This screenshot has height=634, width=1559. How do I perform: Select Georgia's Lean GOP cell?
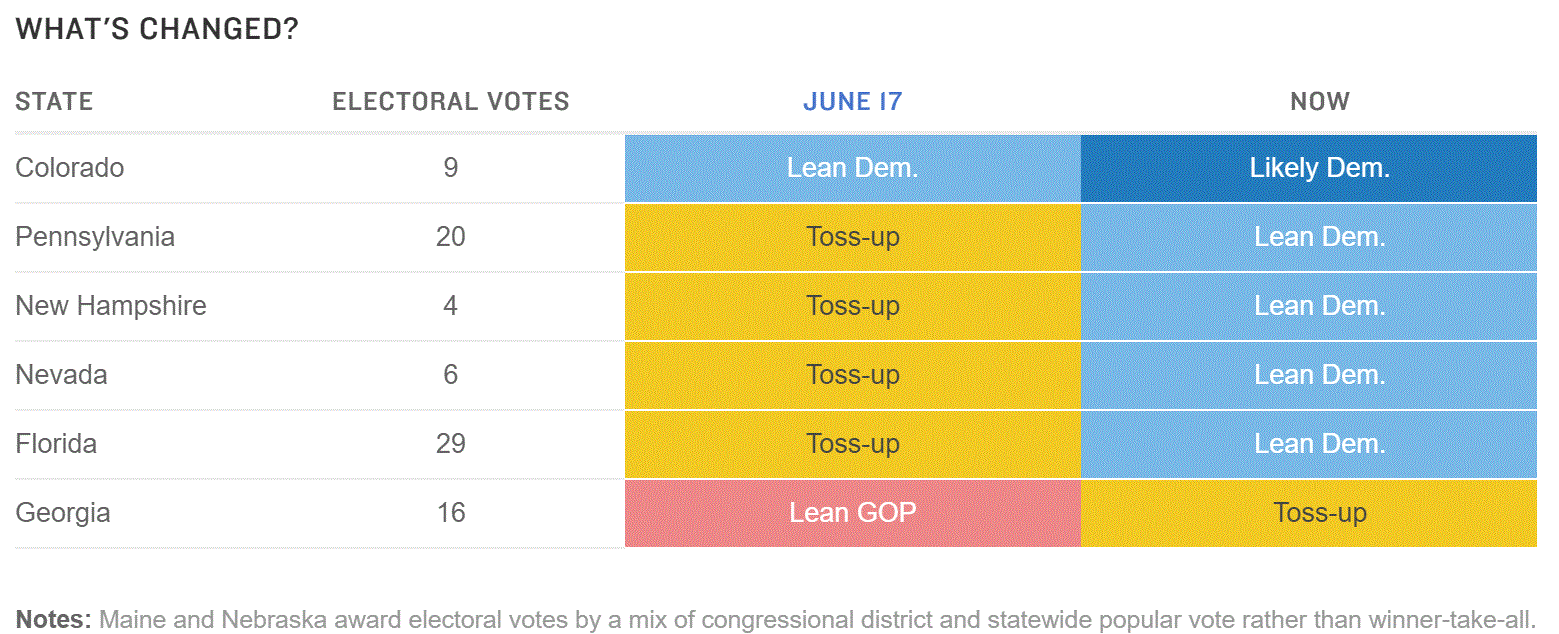click(x=853, y=513)
